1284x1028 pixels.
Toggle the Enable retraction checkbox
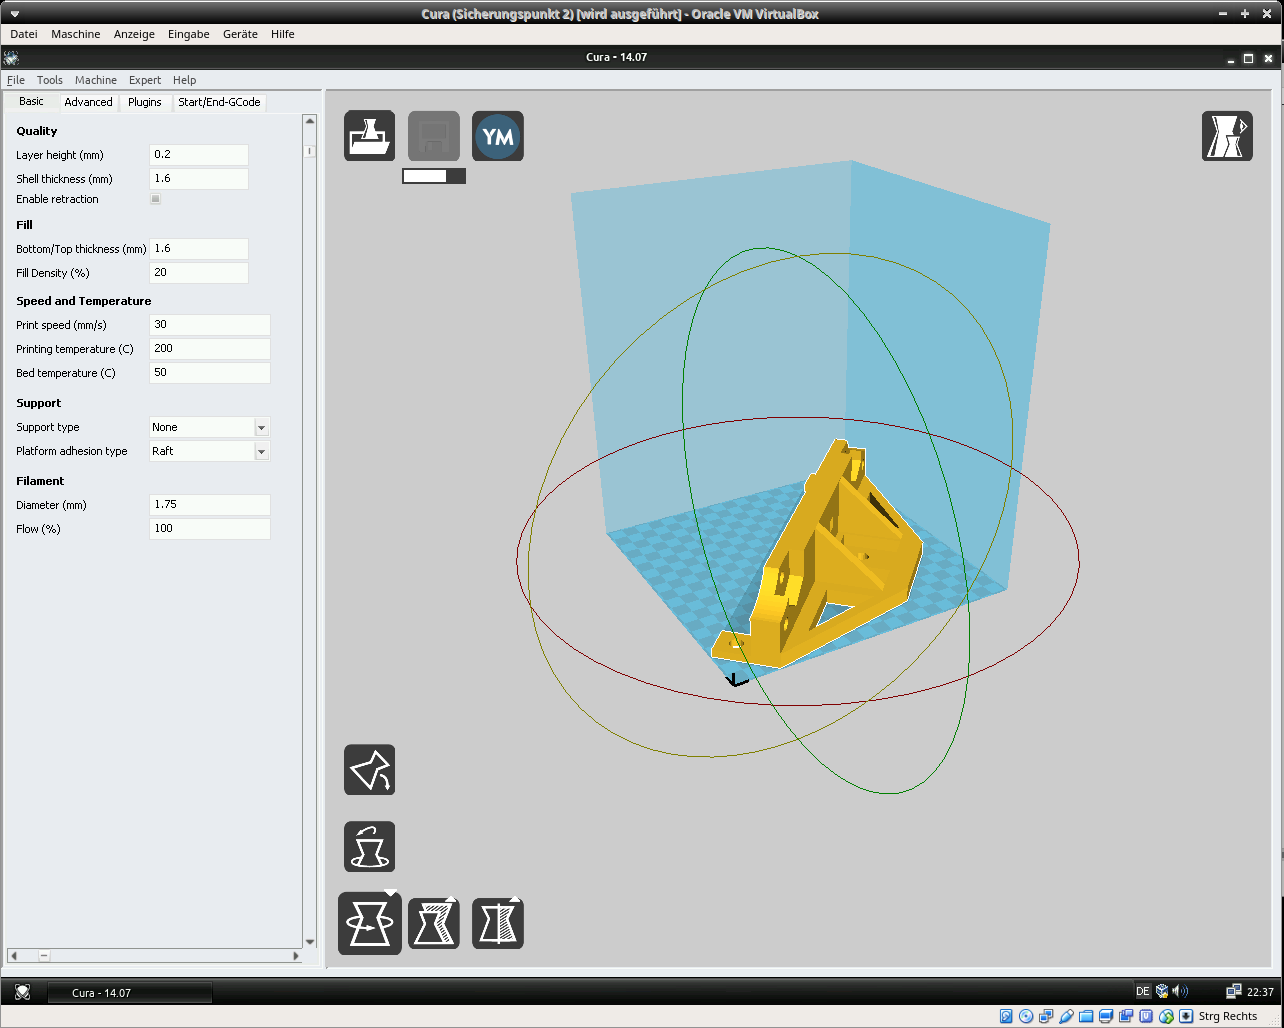(x=155, y=199)
